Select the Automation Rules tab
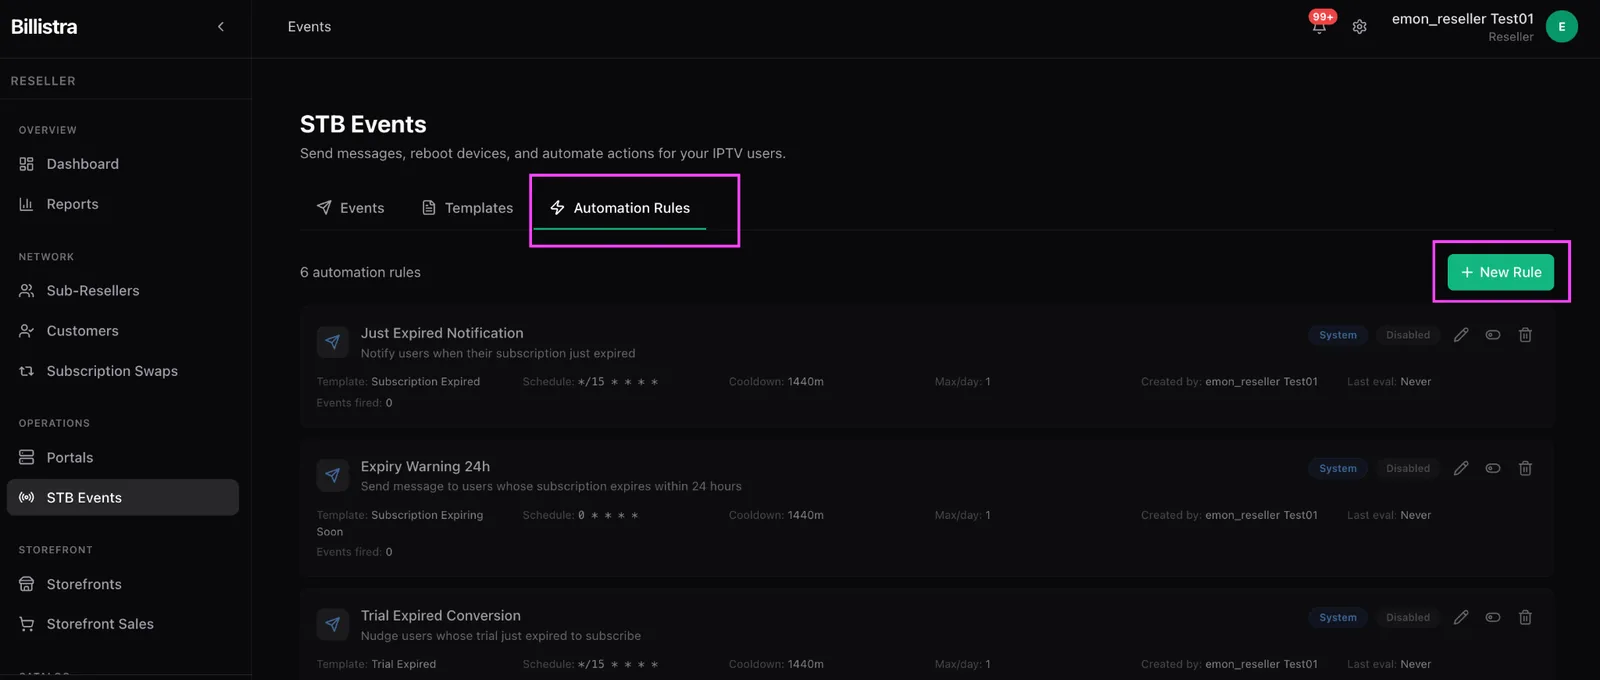This screenshot has width=1600, height=680. 620,208
